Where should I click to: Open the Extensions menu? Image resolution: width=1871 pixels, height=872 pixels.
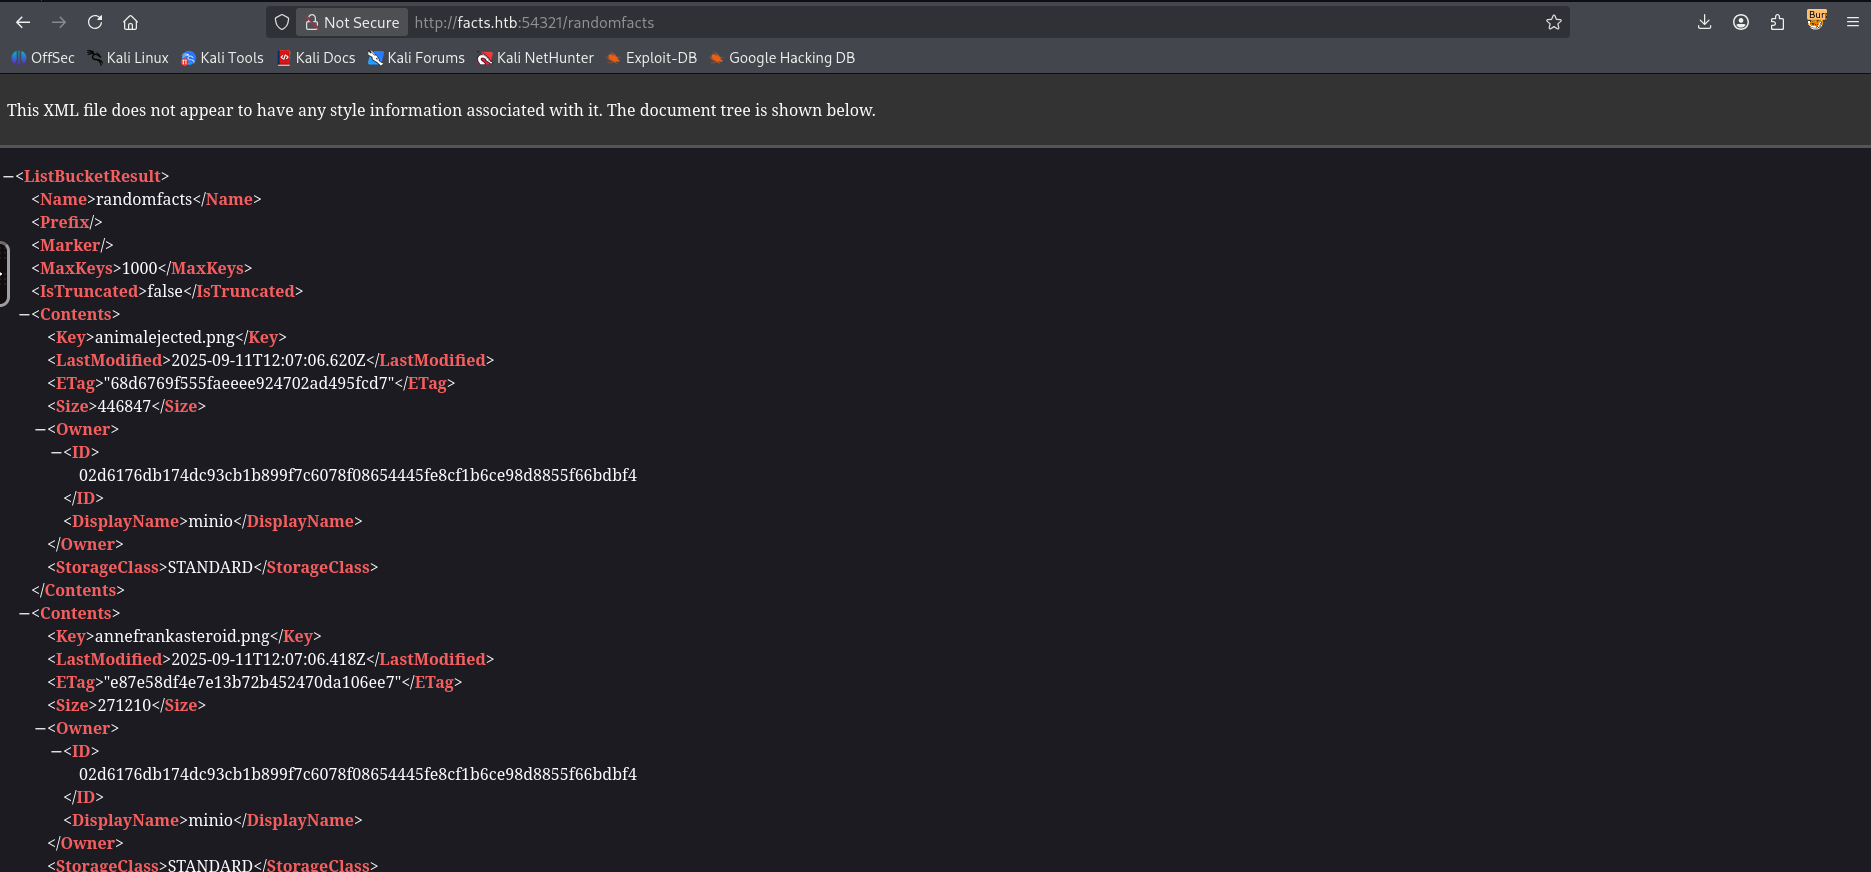(x=1777, y=22)
